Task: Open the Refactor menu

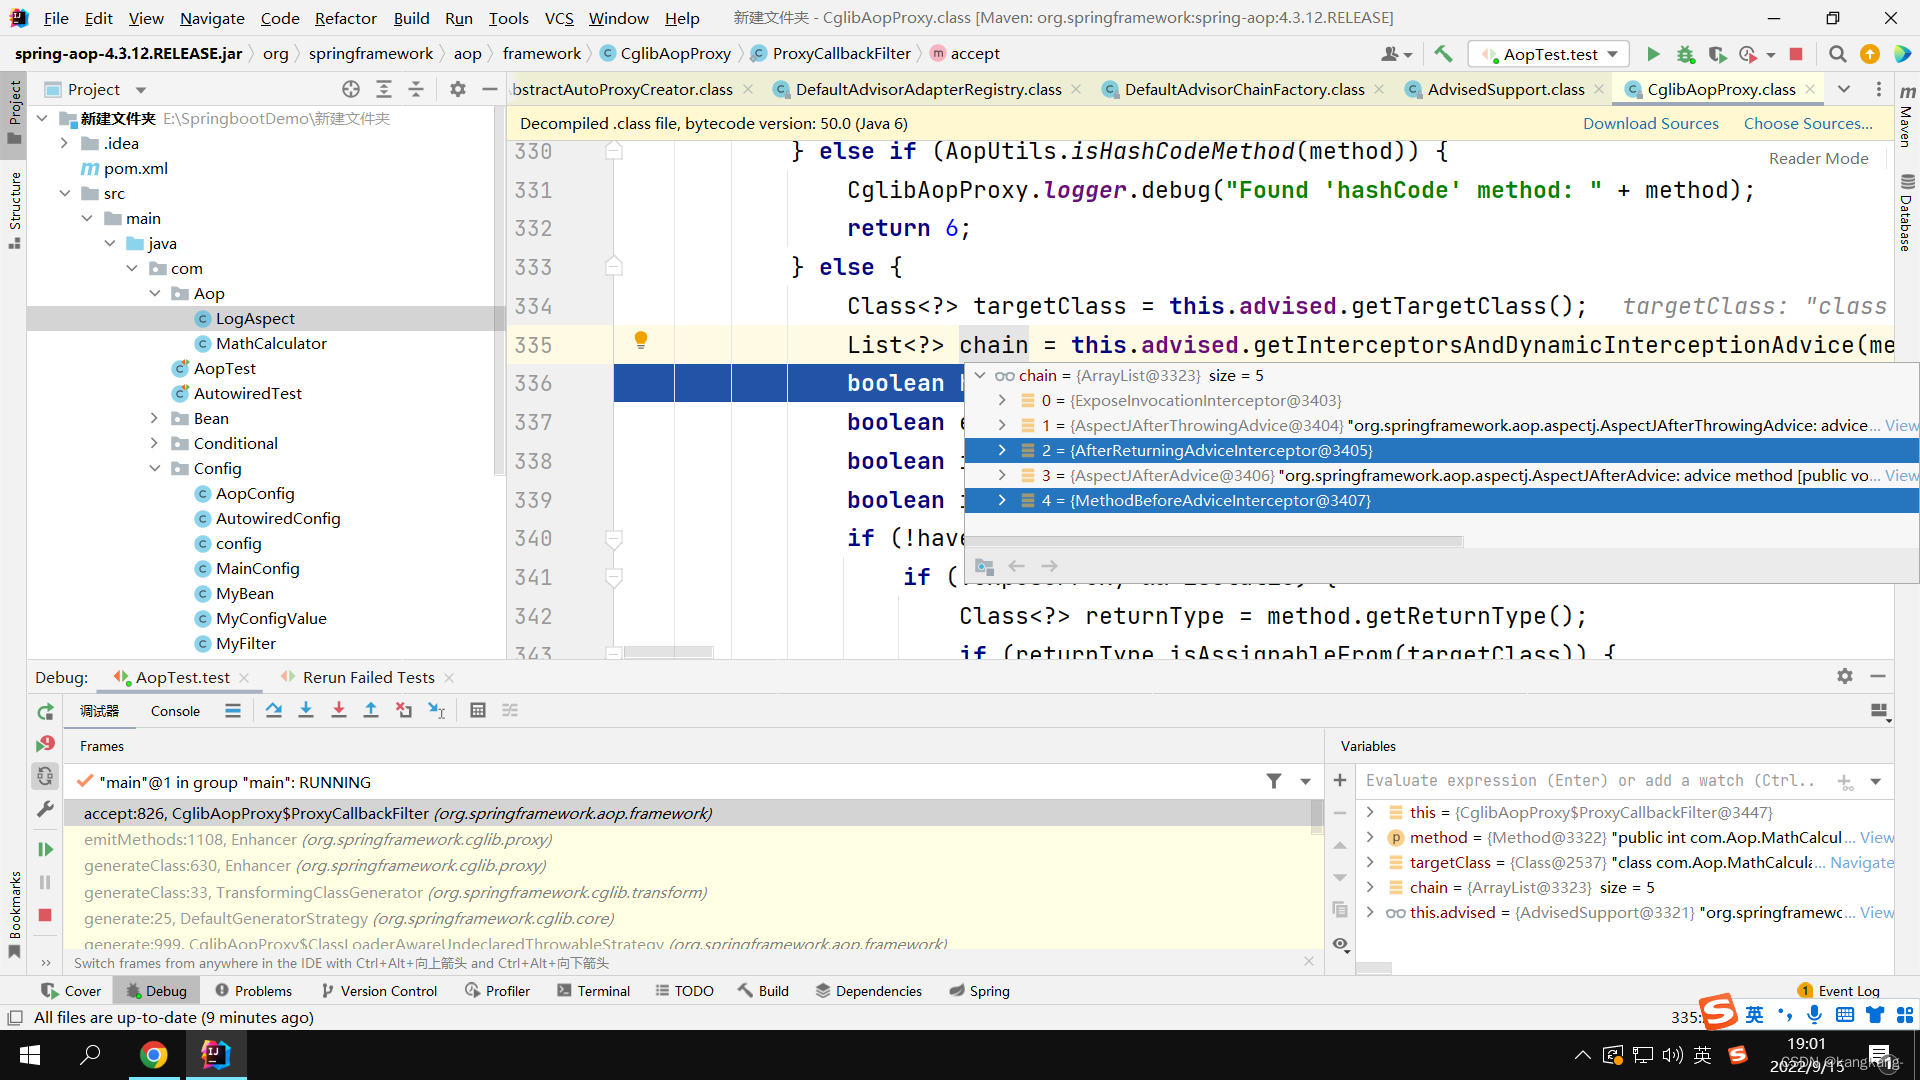Action: coord(345,18)
